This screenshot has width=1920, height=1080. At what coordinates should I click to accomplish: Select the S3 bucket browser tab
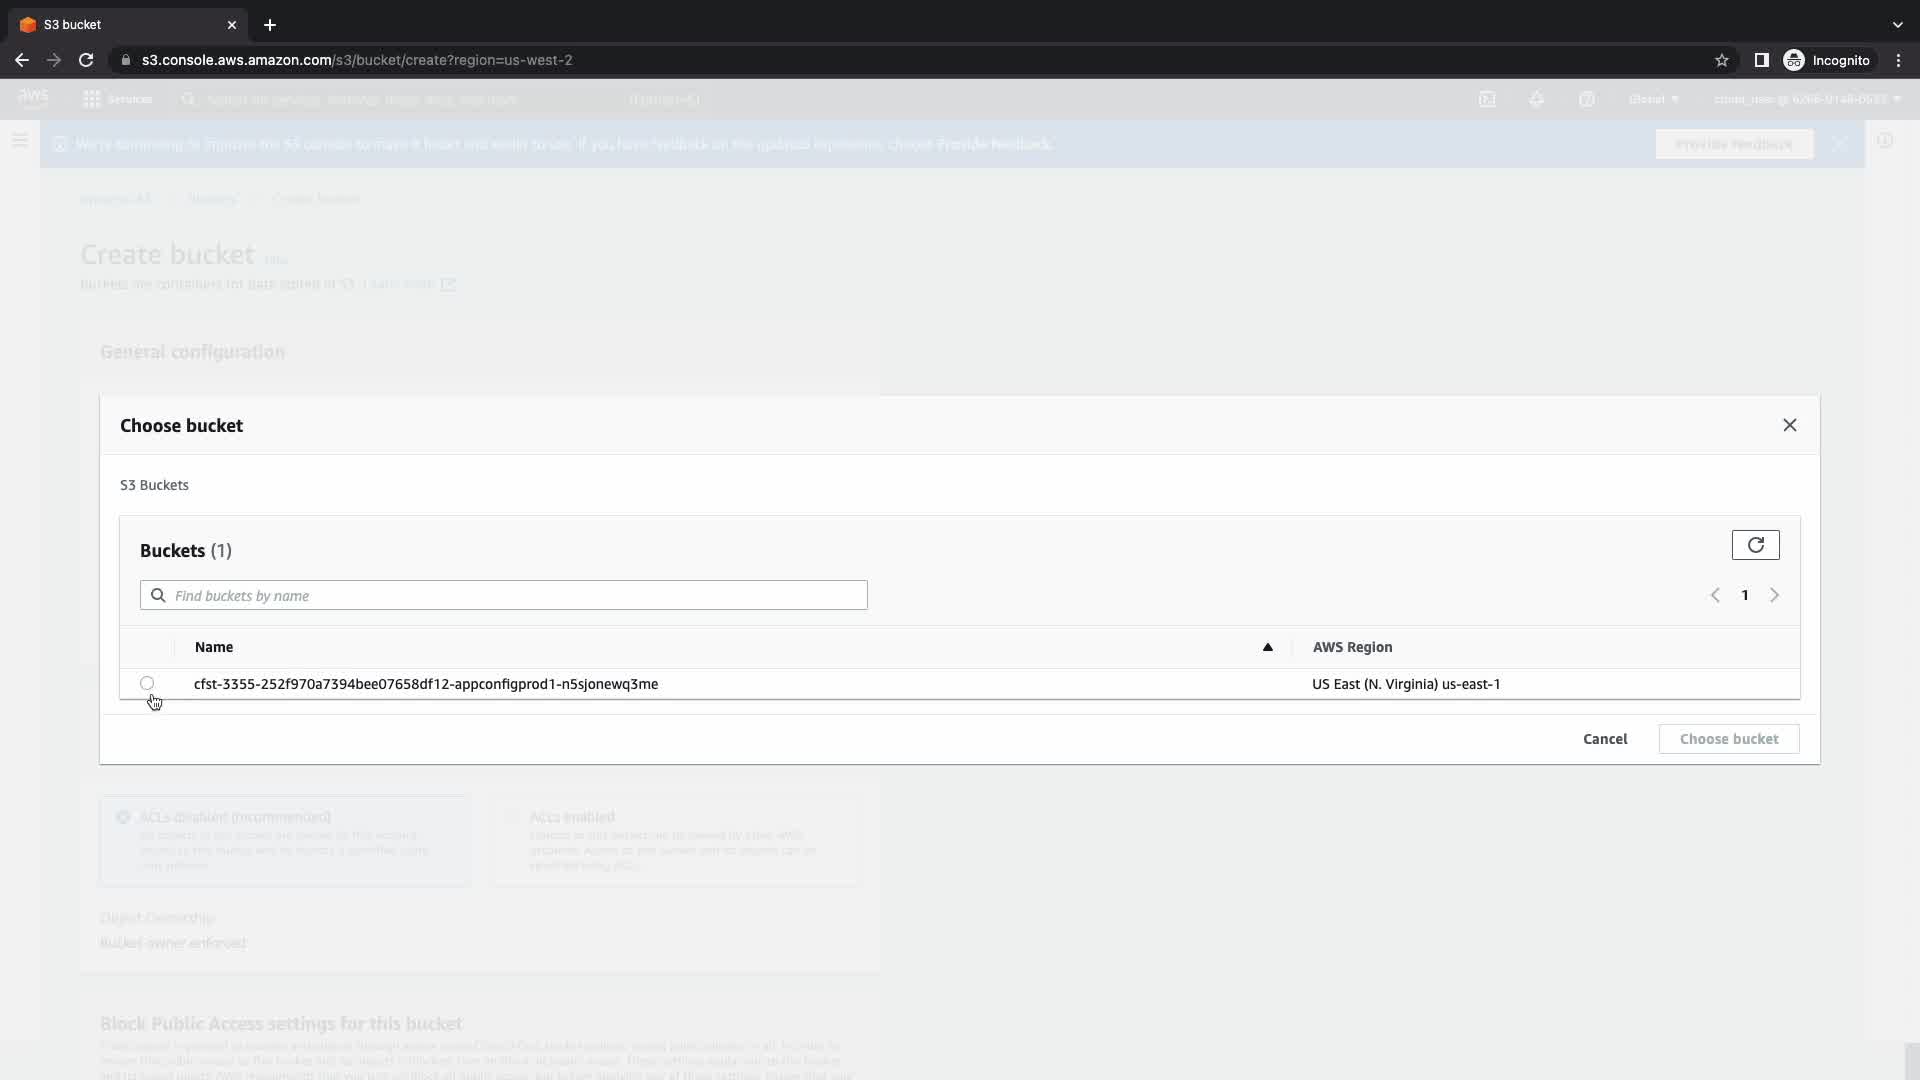tap(120, 25)
